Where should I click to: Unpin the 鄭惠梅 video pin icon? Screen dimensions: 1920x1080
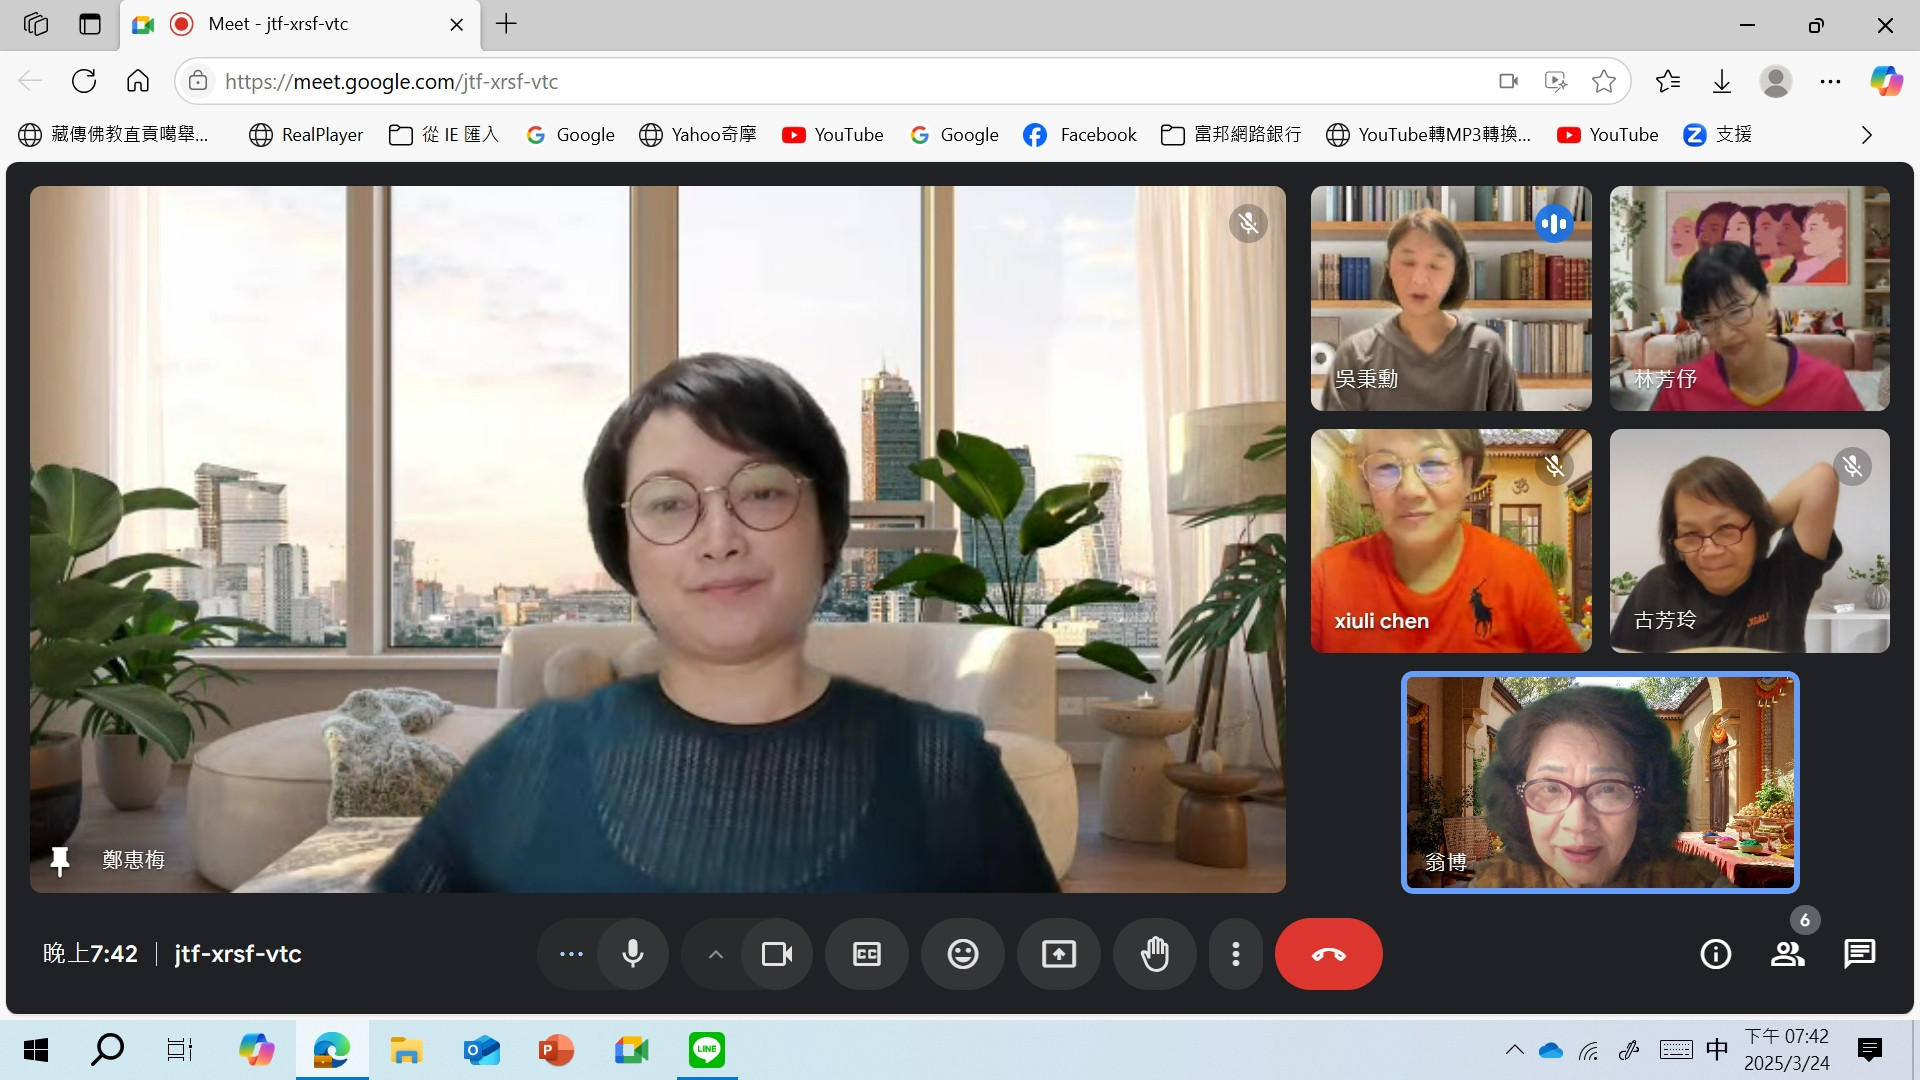pos(60,860)
